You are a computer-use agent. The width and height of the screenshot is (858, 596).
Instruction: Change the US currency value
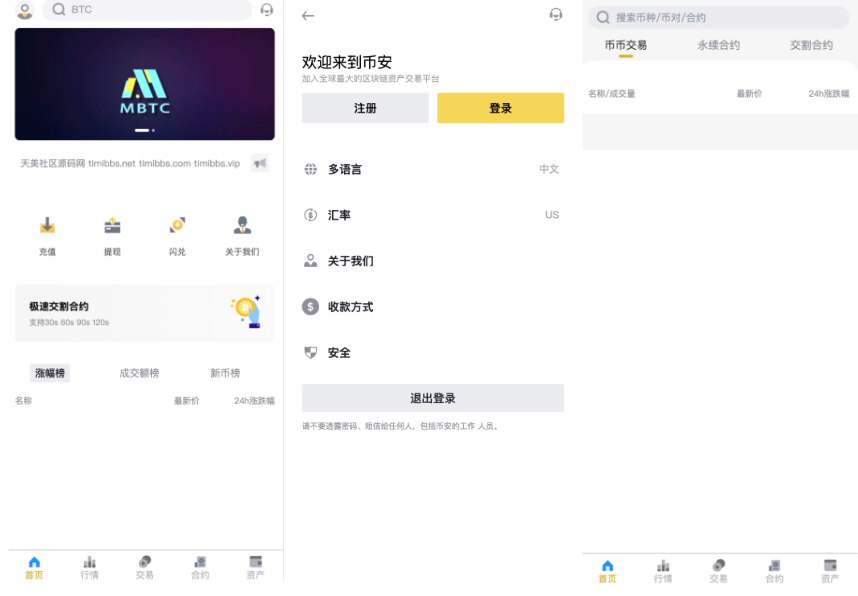[552, 215]
